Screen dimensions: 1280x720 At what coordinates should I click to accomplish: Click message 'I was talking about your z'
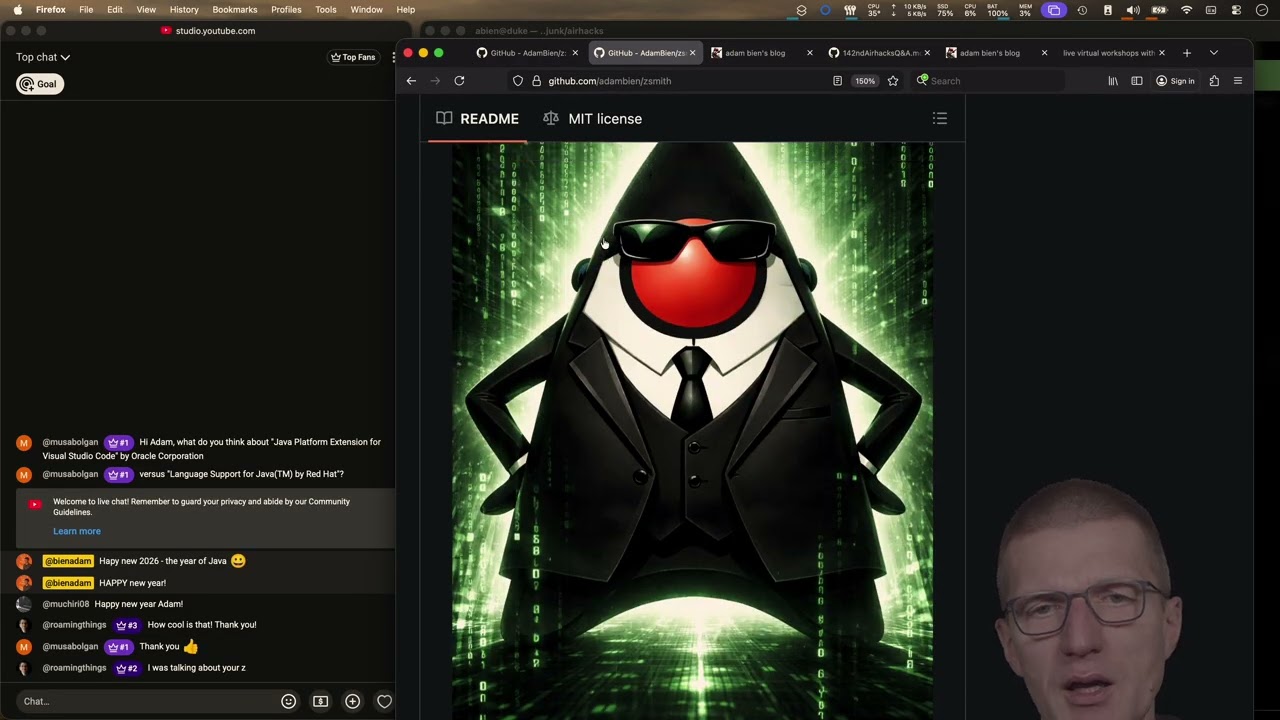coord(196,668)
